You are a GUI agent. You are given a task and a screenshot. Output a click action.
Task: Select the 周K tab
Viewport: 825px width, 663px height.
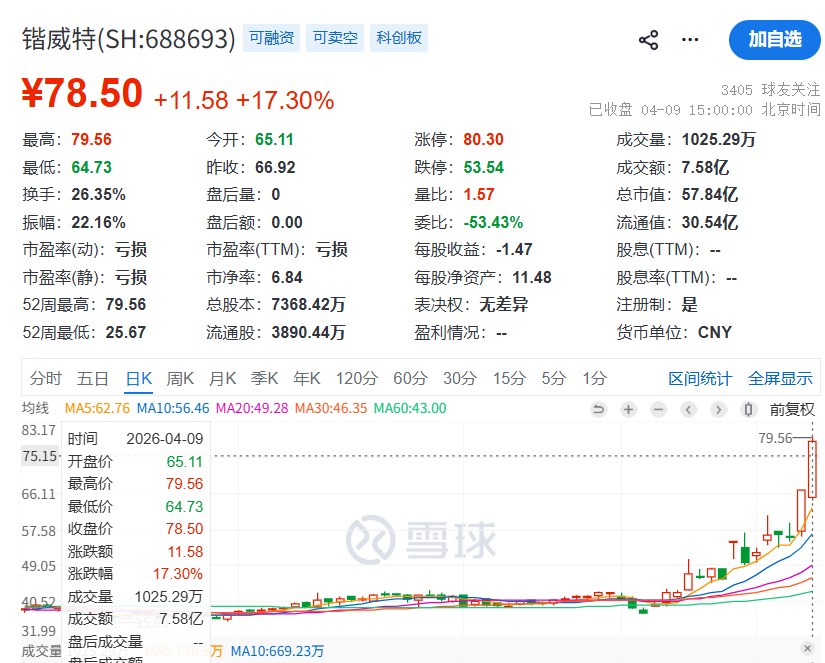point(180,378)
